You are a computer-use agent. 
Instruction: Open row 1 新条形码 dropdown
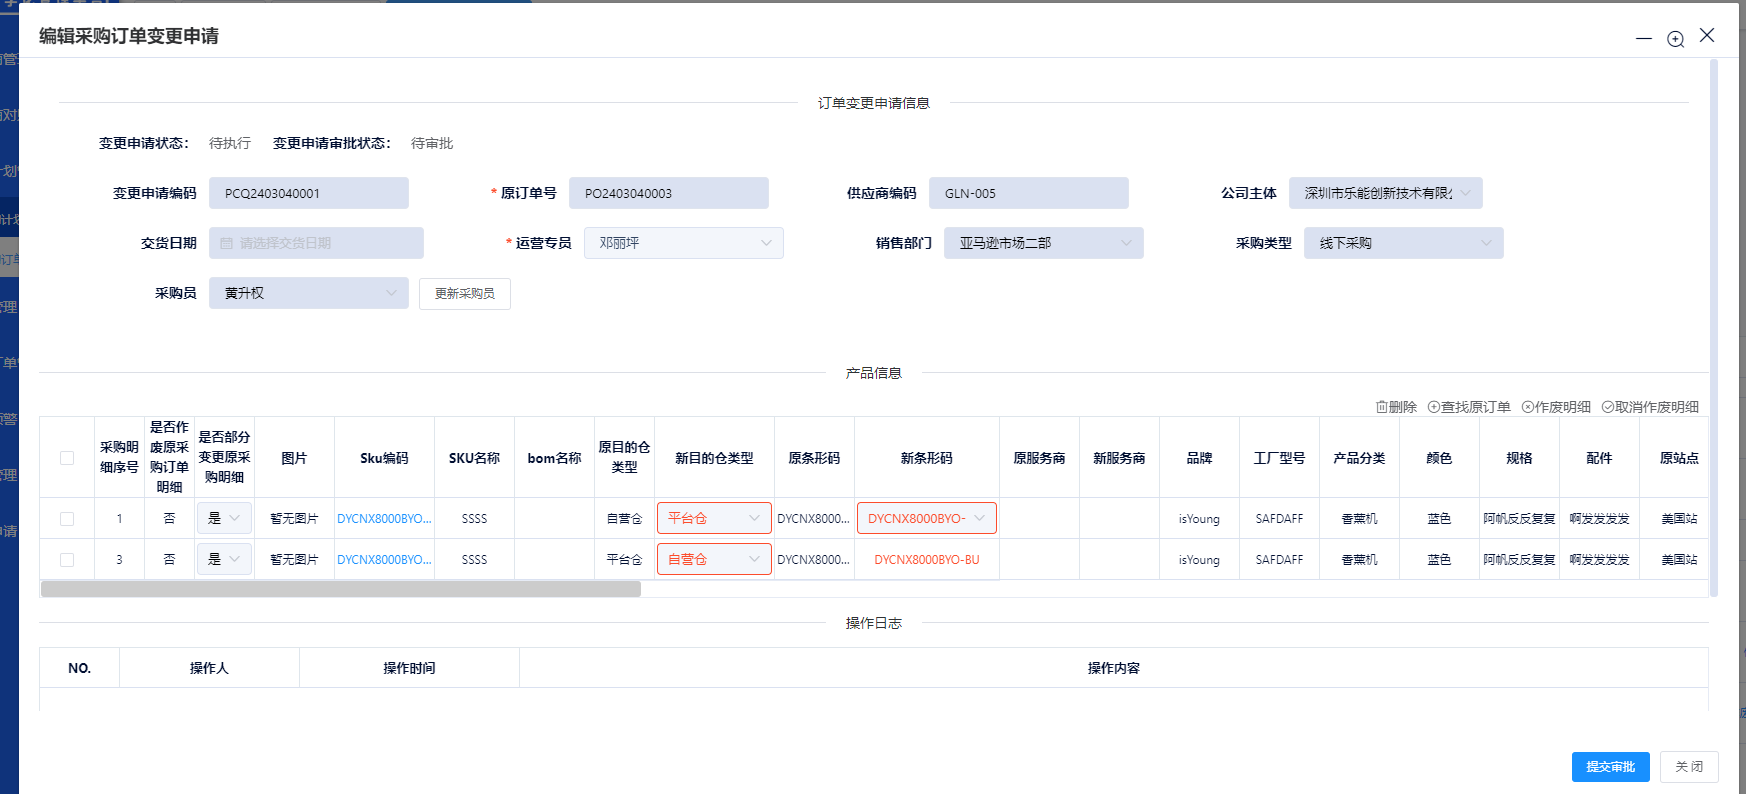927,518
